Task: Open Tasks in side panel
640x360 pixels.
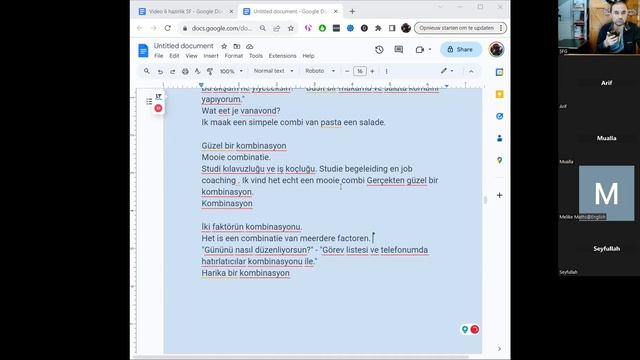Action: tap(499, 116)
